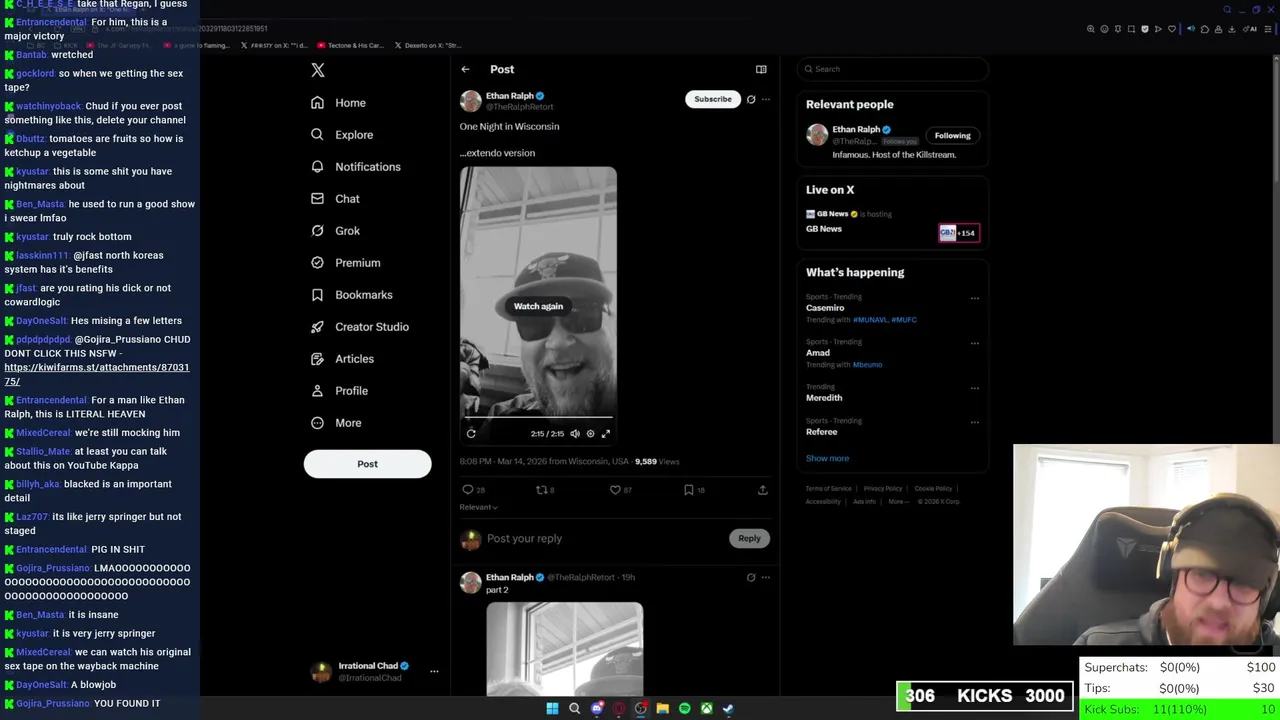
Task: Click the Grok icon on part 2 reply
Action: coord(751,577)
